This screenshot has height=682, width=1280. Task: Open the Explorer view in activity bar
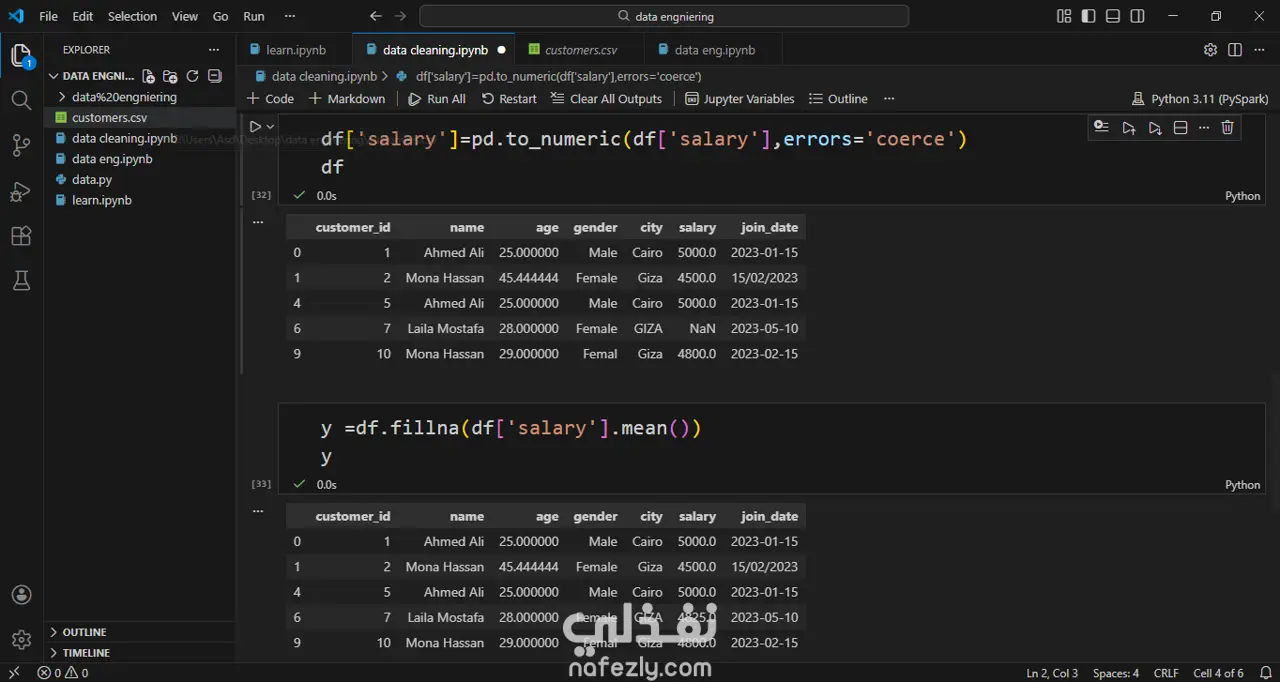coord(21,56)
